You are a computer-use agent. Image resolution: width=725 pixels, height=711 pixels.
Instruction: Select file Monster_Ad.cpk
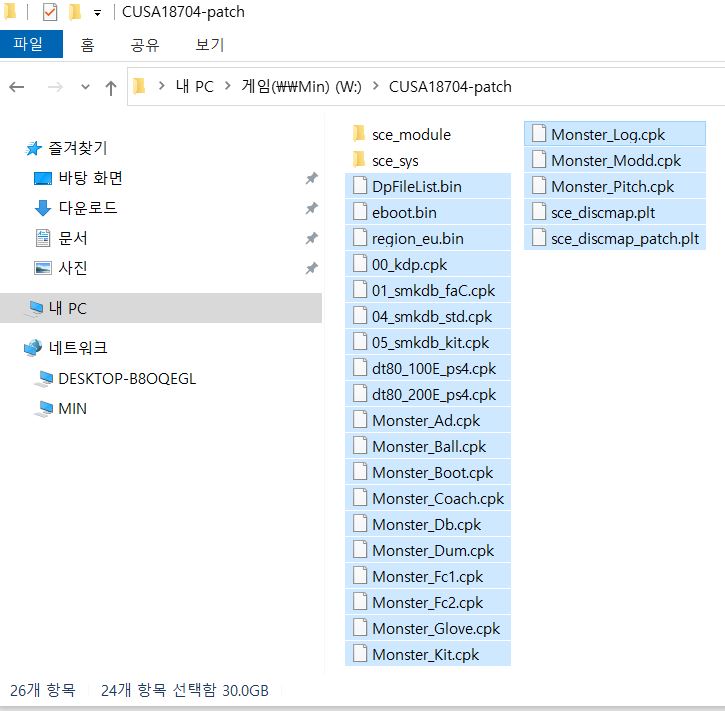click(428, 420)
